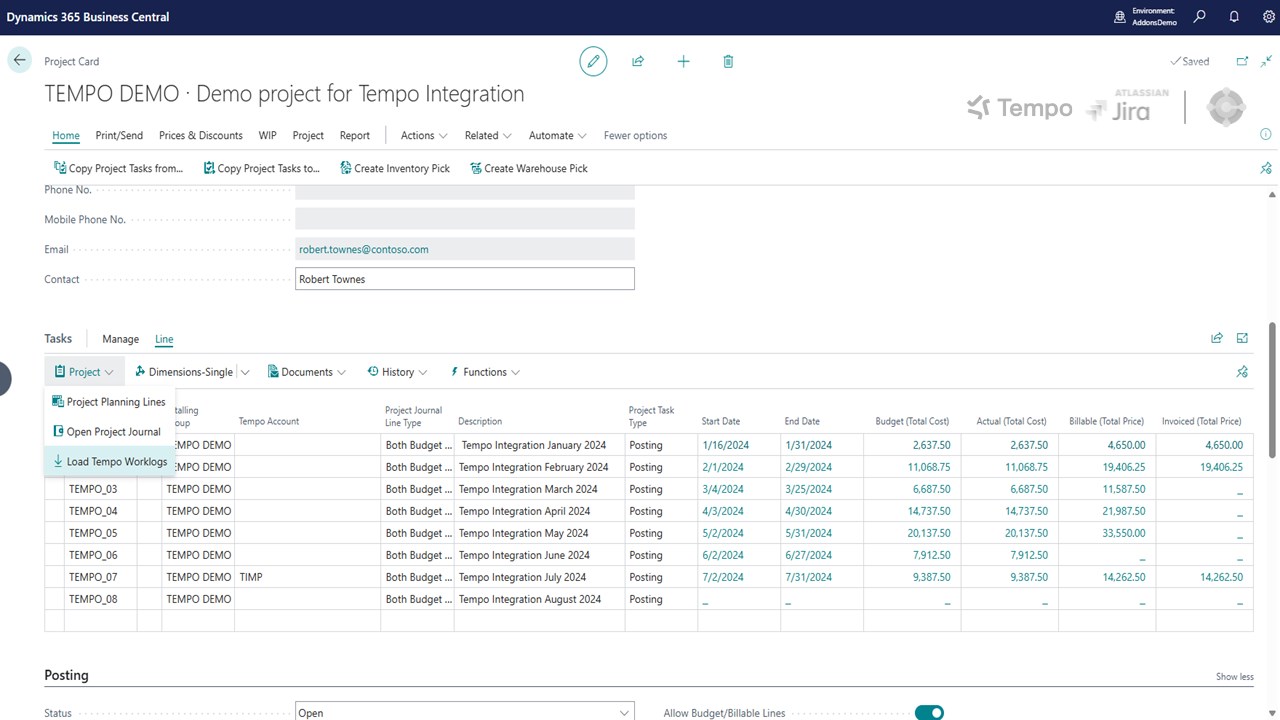Expand the Tasks section to full view
The height and width of the screenshot is (720, 1280).
(x=1243, y=339)
